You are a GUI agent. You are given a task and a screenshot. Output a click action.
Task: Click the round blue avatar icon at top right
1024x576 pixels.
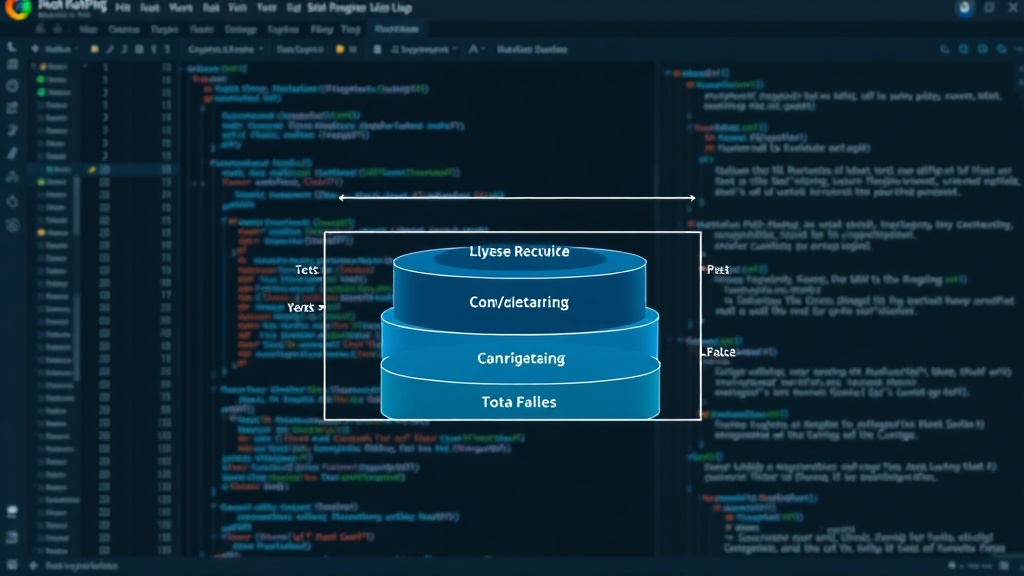click(965, 8)
